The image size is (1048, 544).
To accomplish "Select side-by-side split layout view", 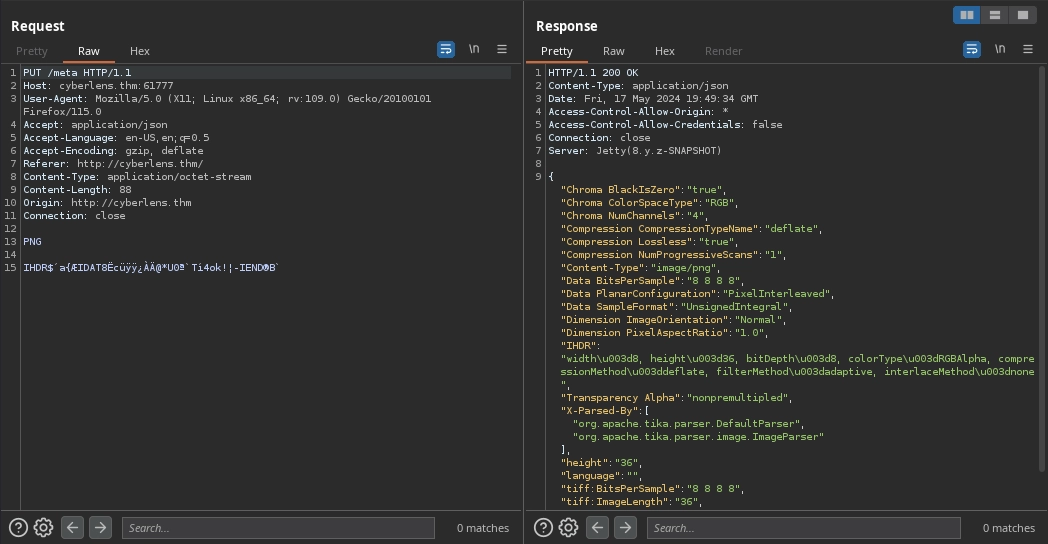I will click(966, 15).
